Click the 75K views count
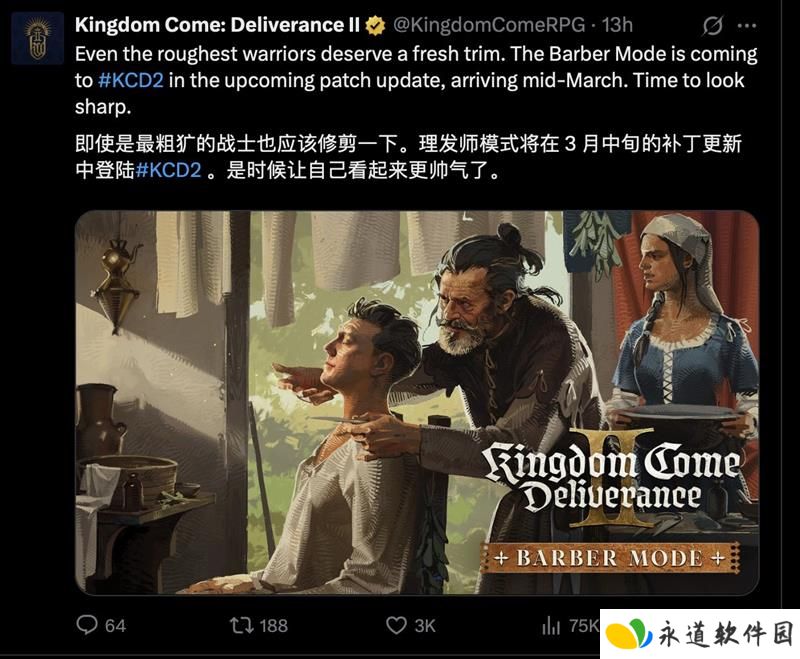The height and width of the screenshot is (659, 800). [x=584, y=626]
